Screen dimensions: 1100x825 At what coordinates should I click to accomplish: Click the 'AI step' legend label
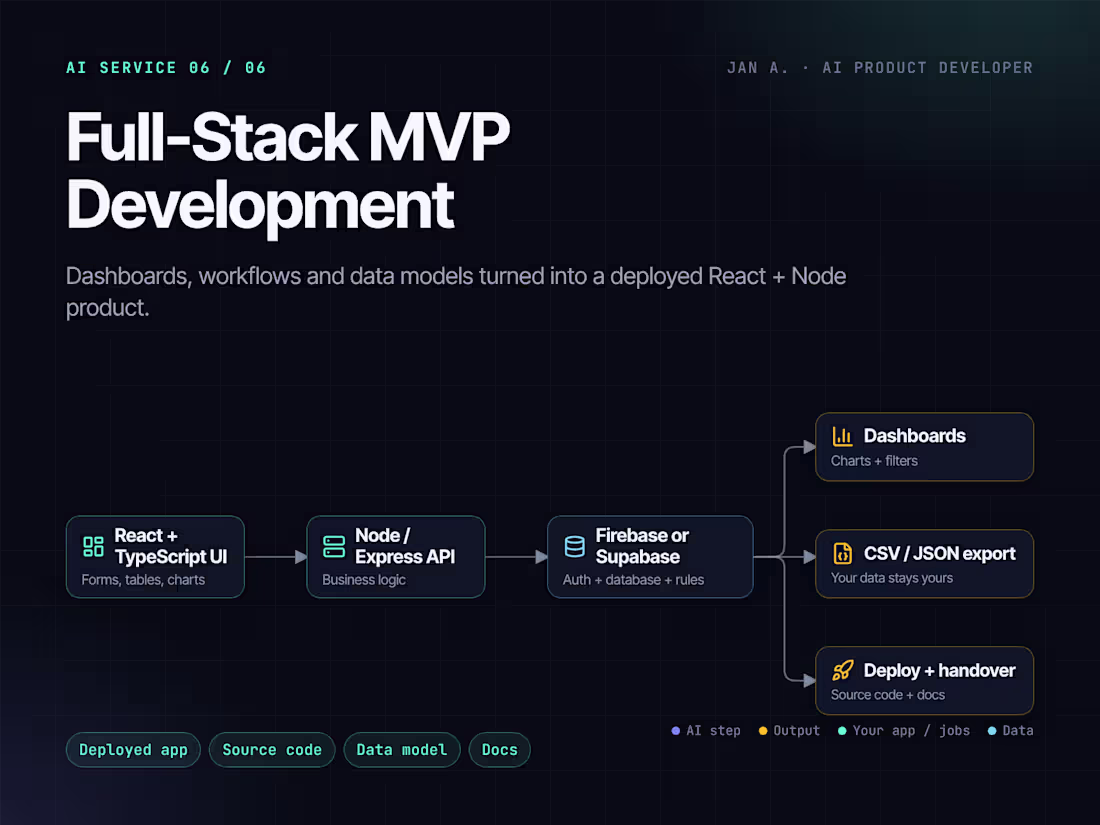point(713,731)
